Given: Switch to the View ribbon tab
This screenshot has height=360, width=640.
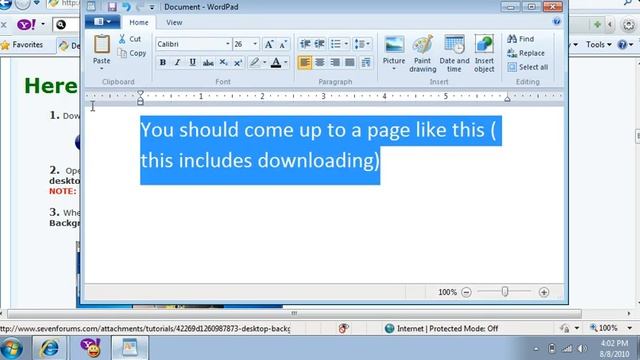Looking at the screenshot, I should tap(174, 22).
